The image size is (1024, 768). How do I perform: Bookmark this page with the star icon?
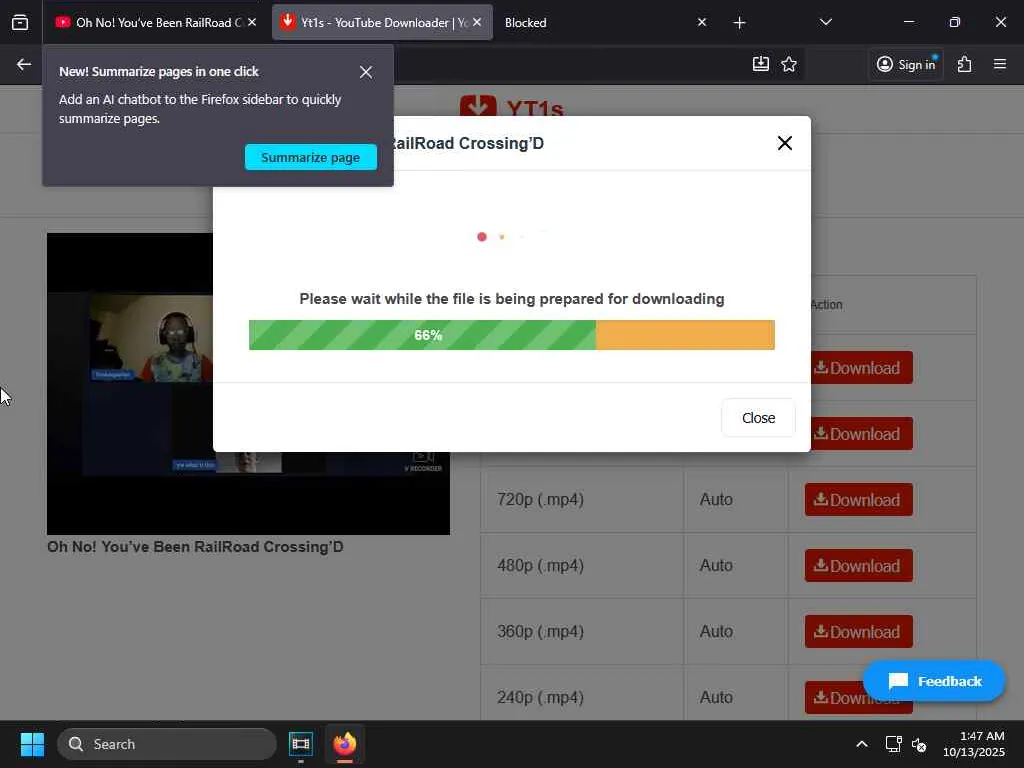pos(789,64)
